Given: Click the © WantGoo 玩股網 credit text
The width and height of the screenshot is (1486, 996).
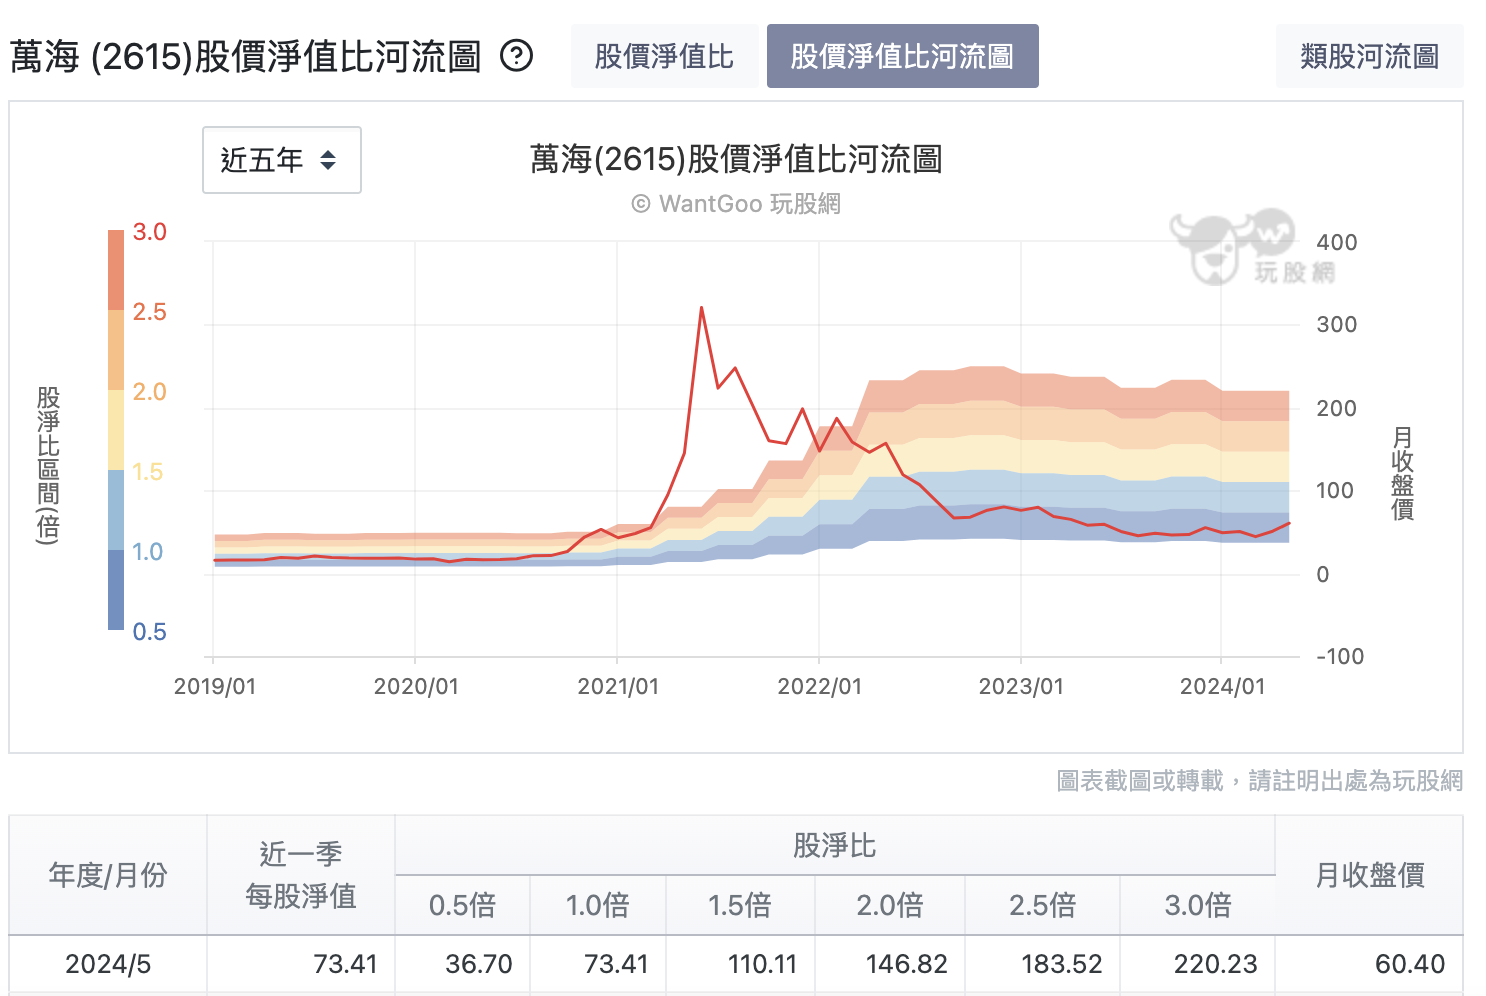Looking at the screenshot, I should point(736,204).
